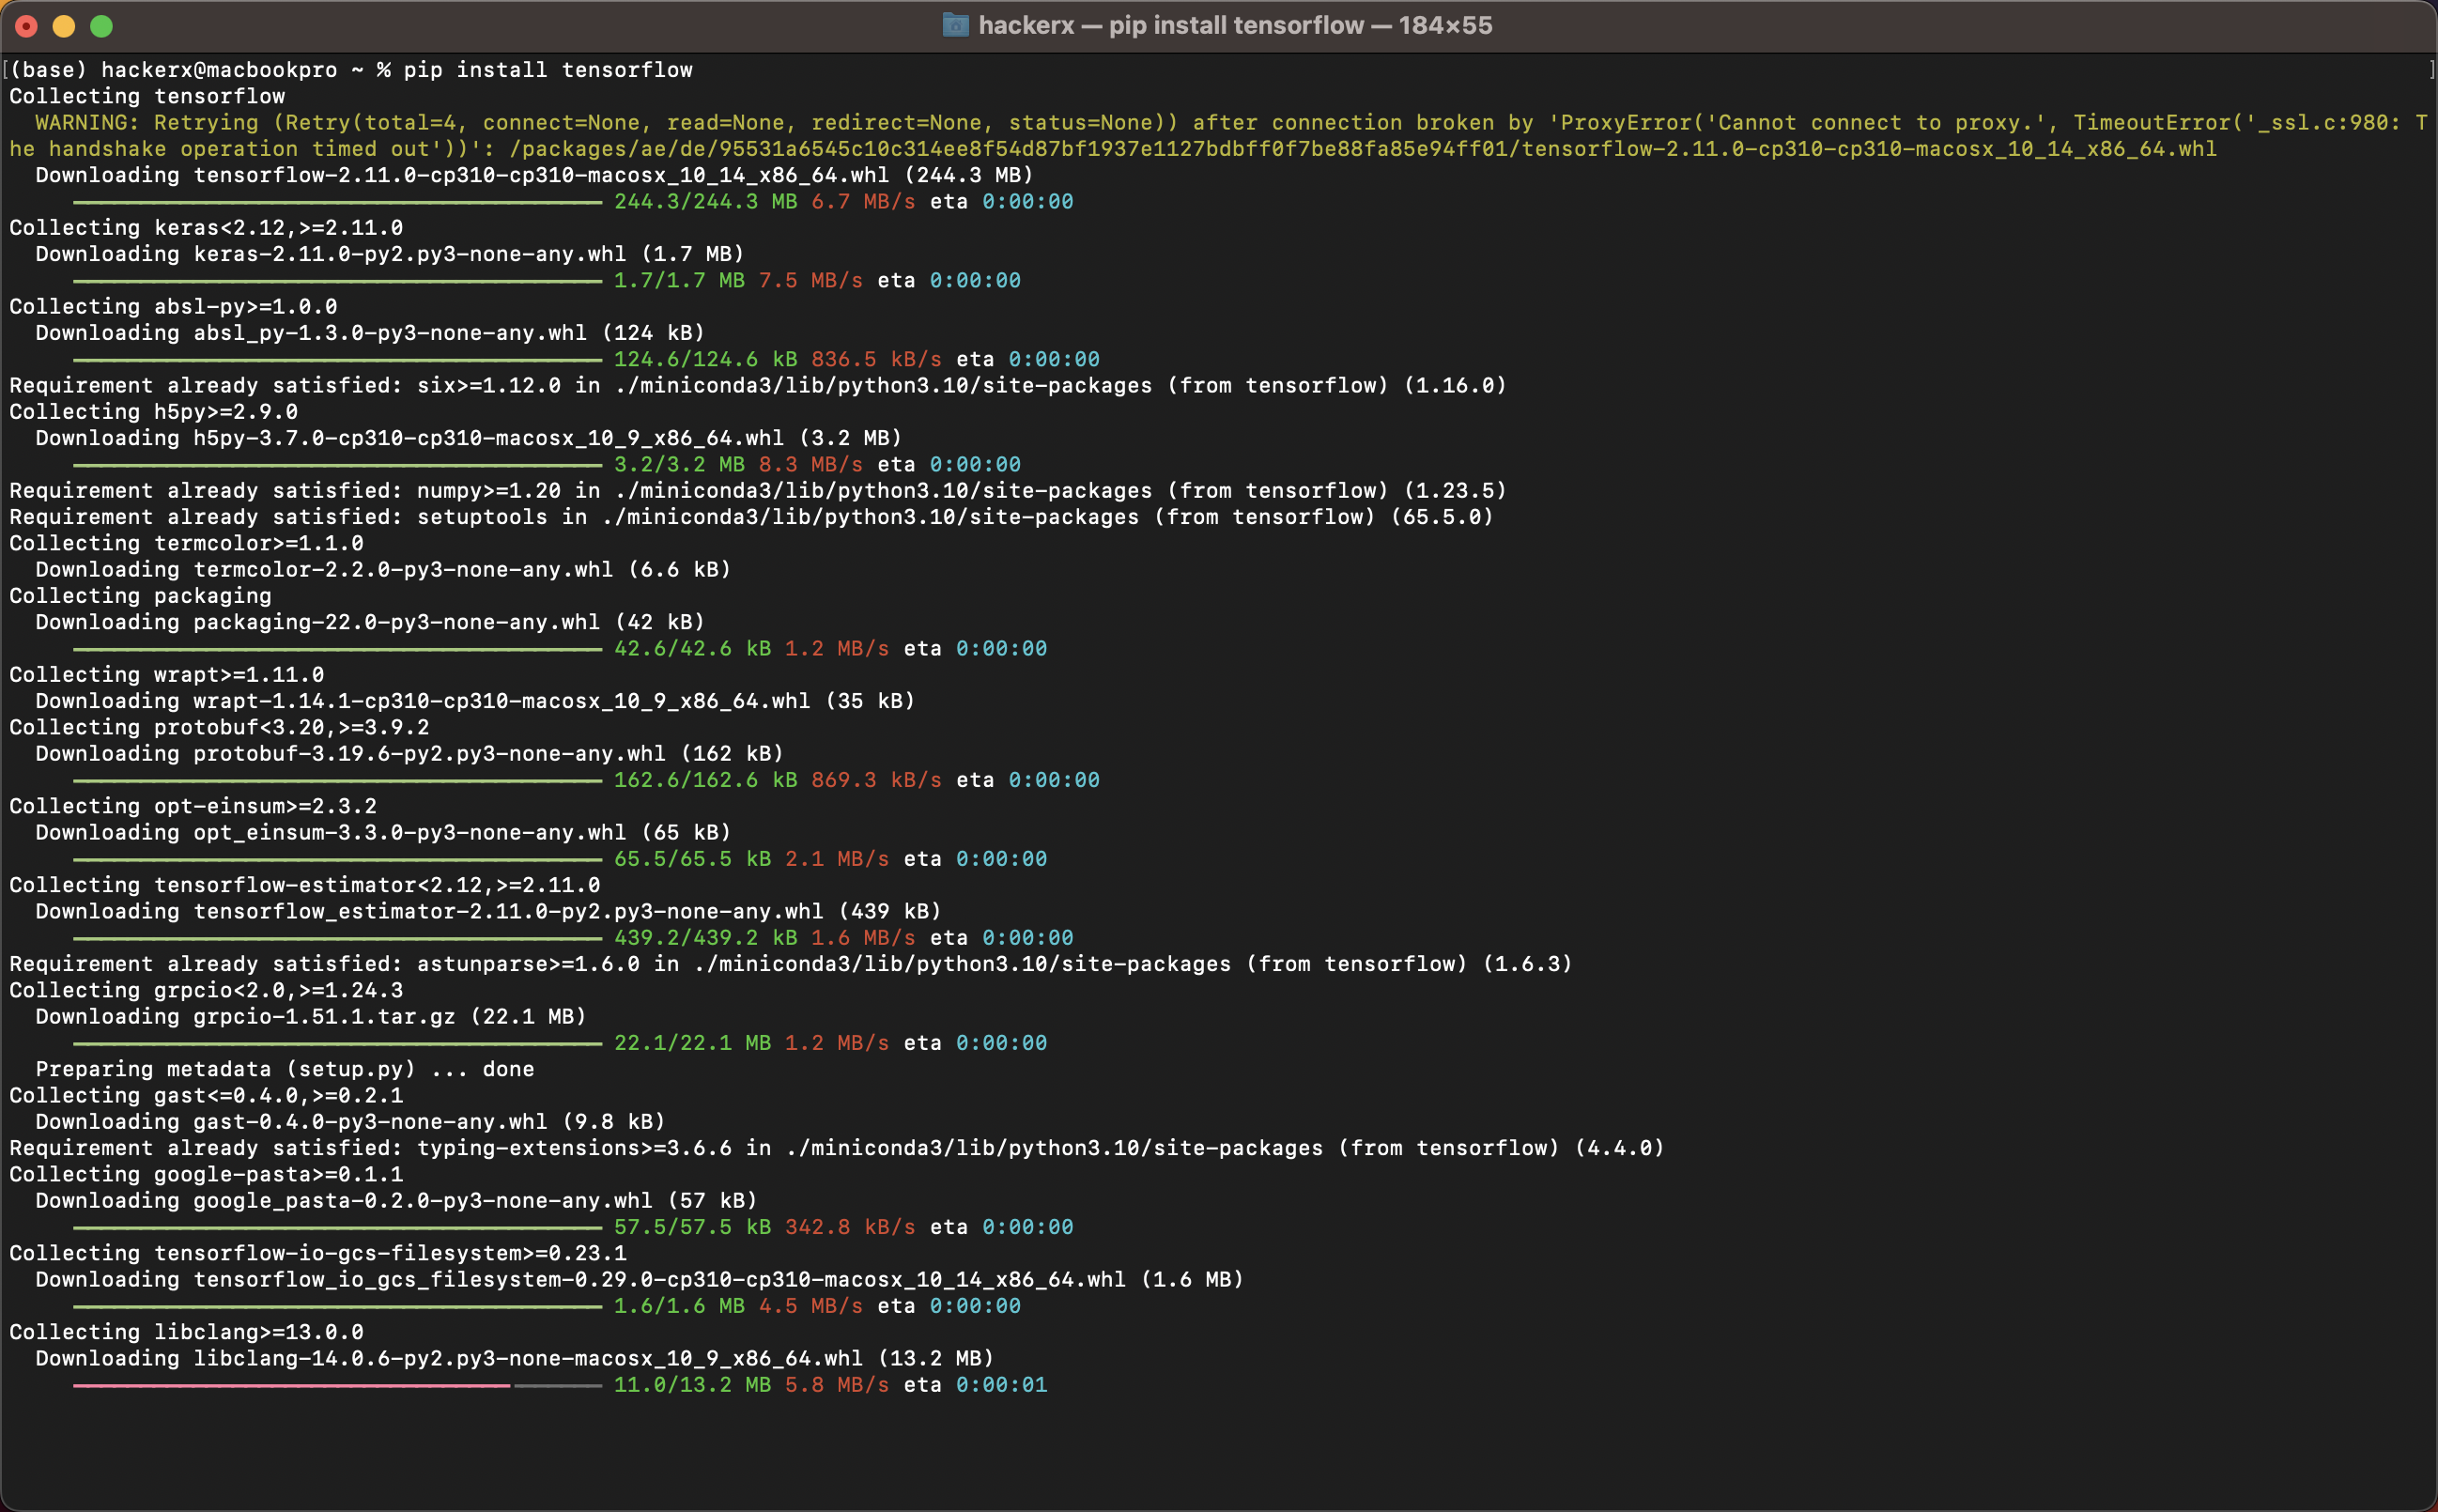Image resolution: width=2438 pixels, height=1512 pixels.
Task: Maximize the terminal with the green button
Action: click(x=101, y=26)
